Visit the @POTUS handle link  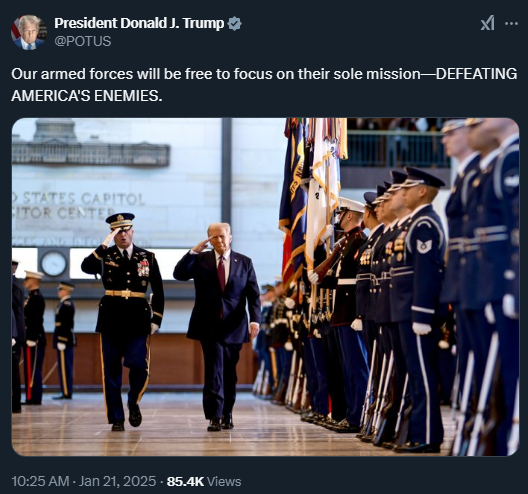[x=82, y=41]
